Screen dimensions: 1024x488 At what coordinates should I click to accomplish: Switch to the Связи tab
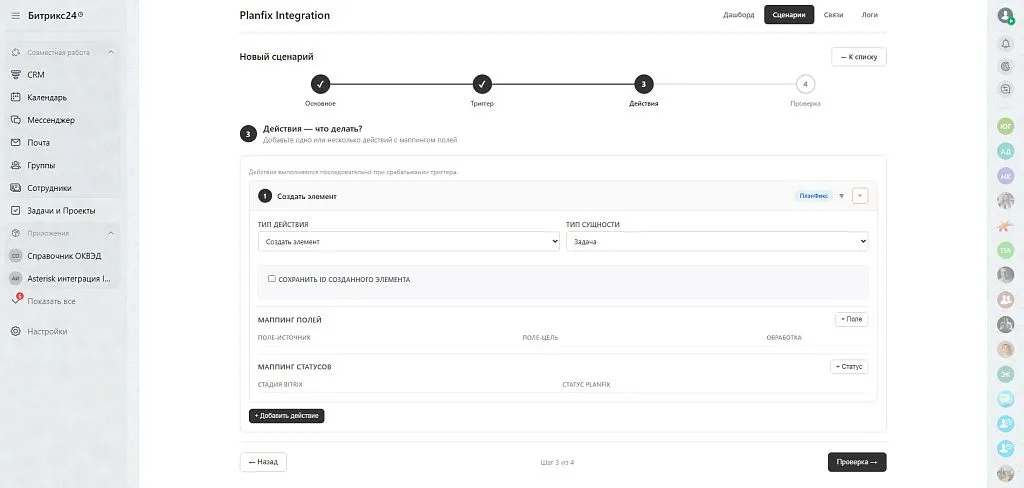pos(833,15)
